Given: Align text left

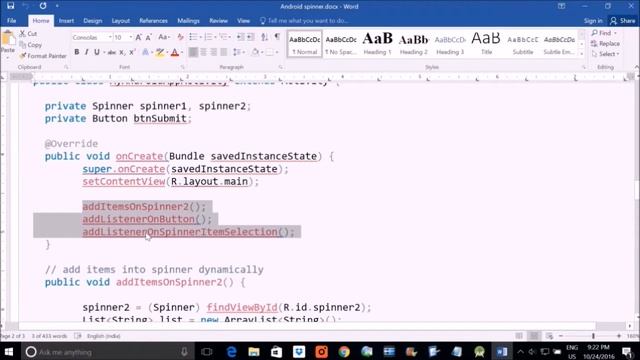Looking at the screenshot, I should point(193,52).
